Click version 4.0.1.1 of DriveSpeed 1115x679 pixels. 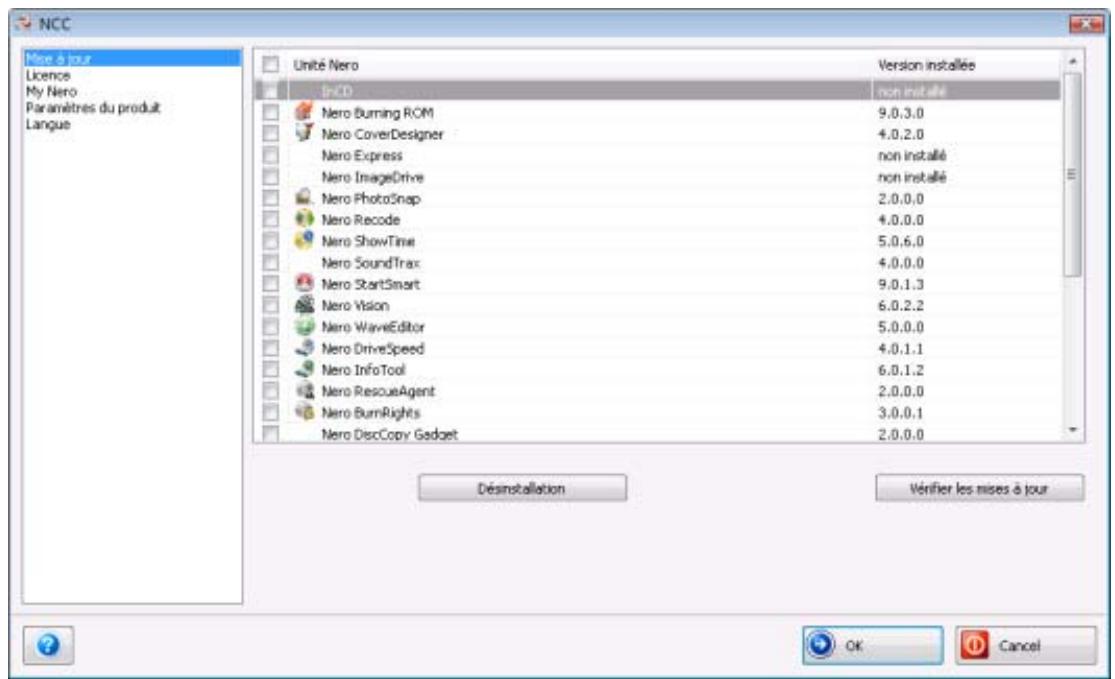click(900, 348)
